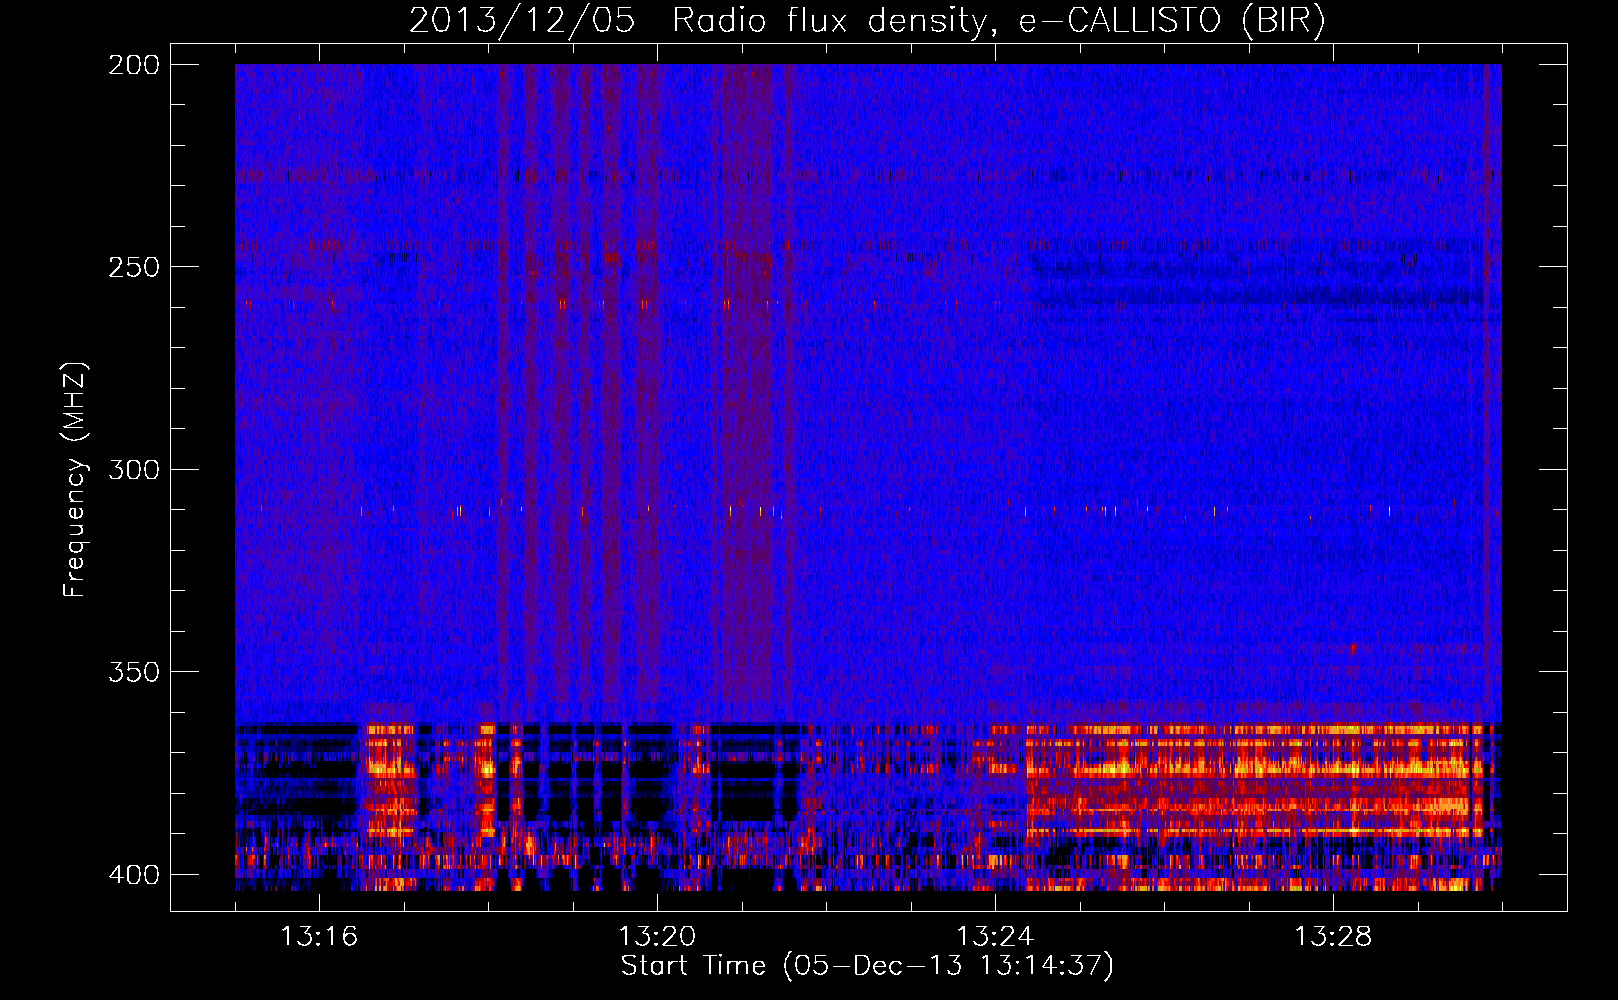Click the 400 frequency tick label
Viewport: 1618px width, 1000px height.
[x=134, y=874]
